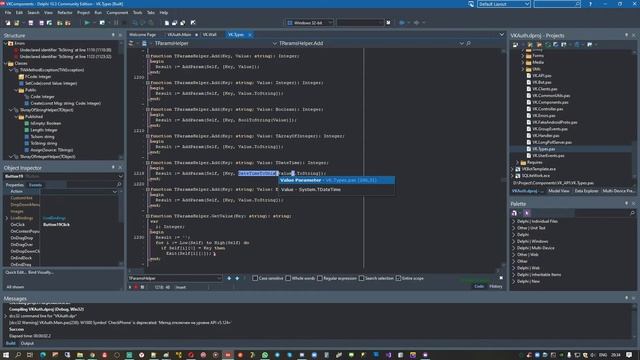640x360 pixels.
Task: Click the Pause button in the toolbar
Action: tap(116, 23)
